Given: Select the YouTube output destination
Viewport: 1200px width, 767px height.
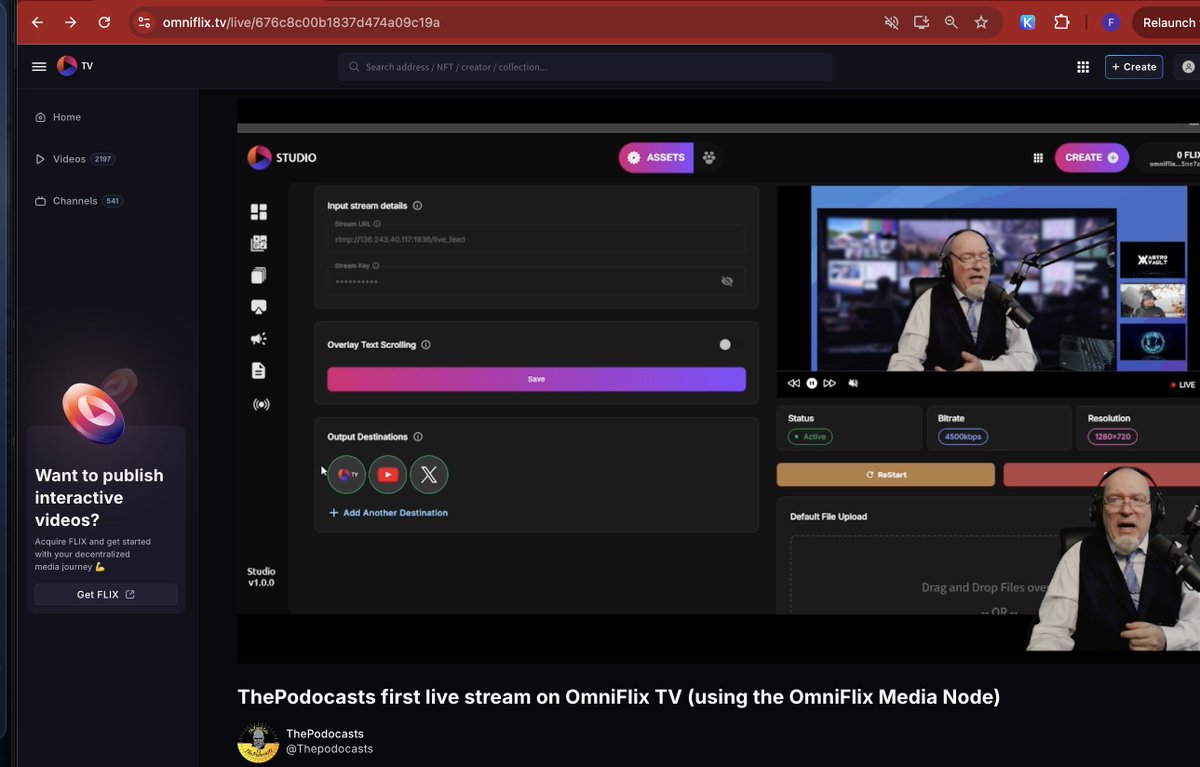Looking at the screenshot, I should (388, 474).
